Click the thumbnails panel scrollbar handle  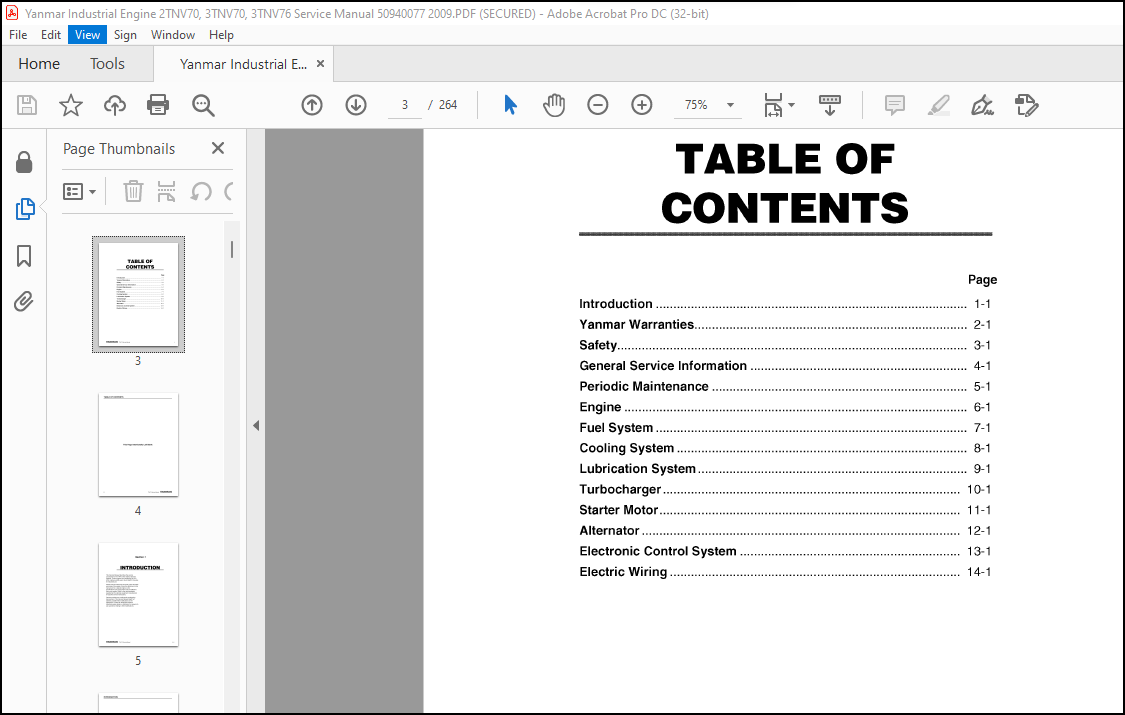[x=232, y=250]
